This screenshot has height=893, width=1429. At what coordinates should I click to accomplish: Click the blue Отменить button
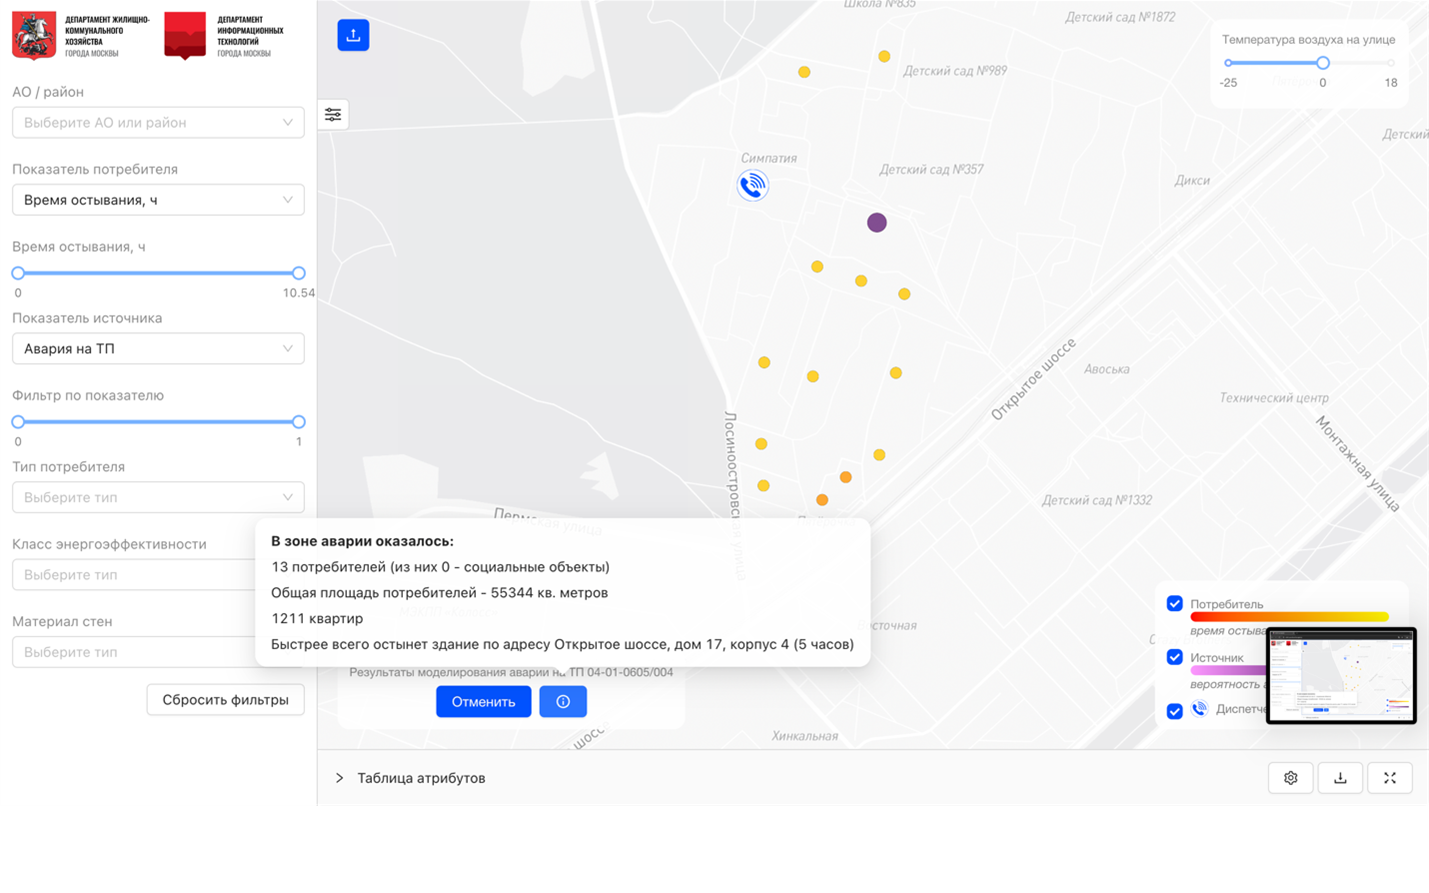483,702
